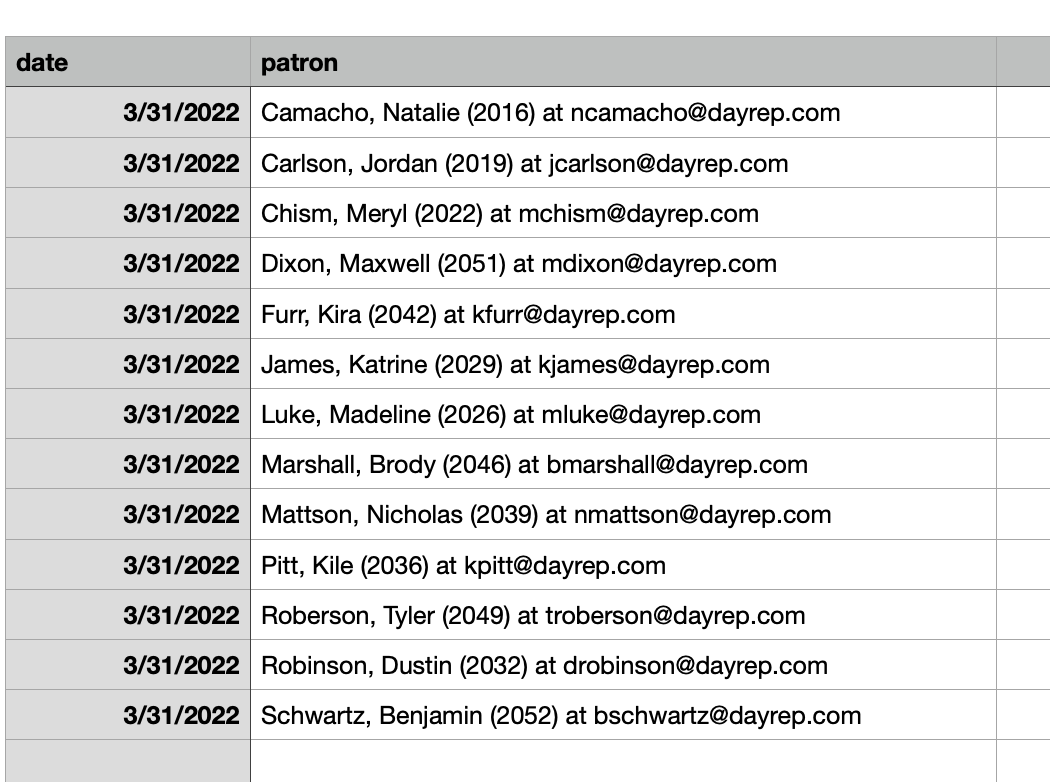Click the empty patron cell below Schwartz
This screenshot has width=1050, height=782.
(x=622, y=761)
